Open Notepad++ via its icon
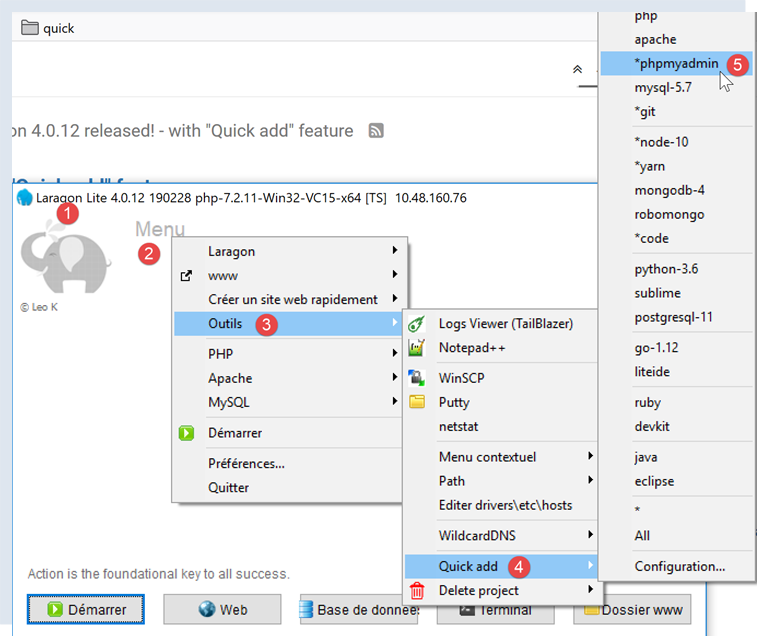This screenshot has height=636, width=757. 418,348
